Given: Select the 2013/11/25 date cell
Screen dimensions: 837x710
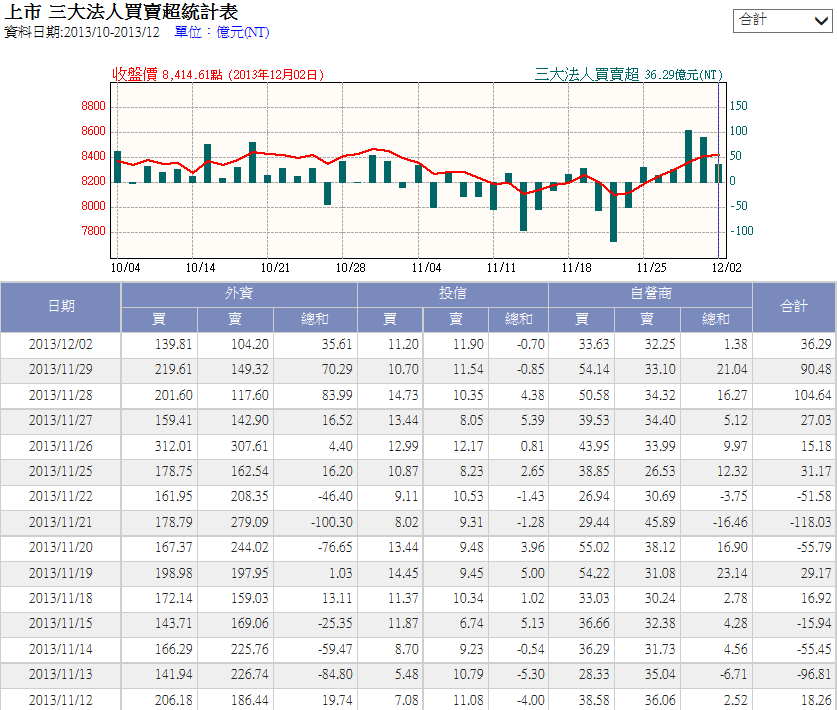Looking at the screenshot, I should click(x=61, y=471).
